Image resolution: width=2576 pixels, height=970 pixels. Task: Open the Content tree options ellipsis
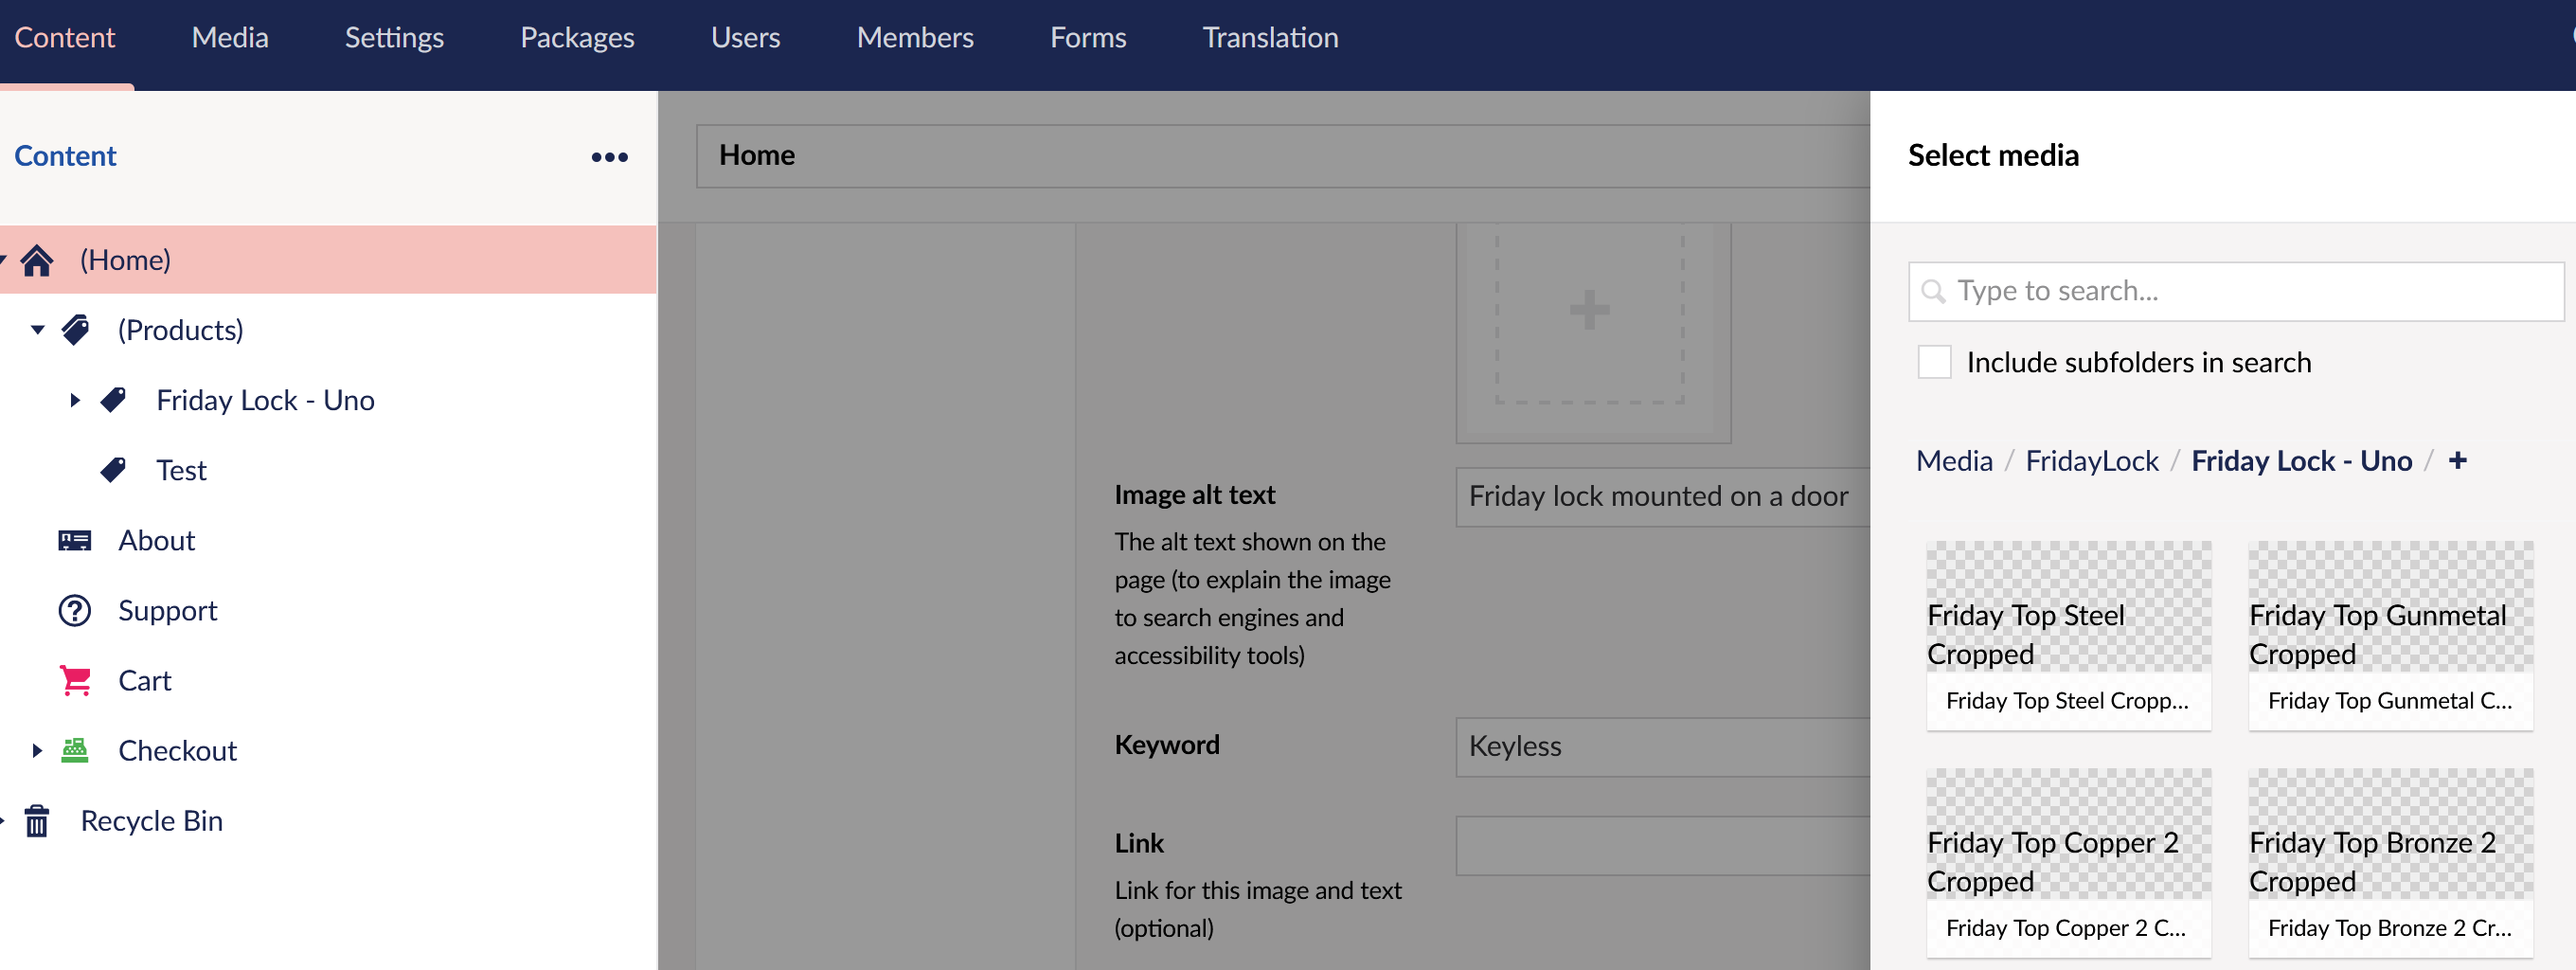(x=609, y=157)
